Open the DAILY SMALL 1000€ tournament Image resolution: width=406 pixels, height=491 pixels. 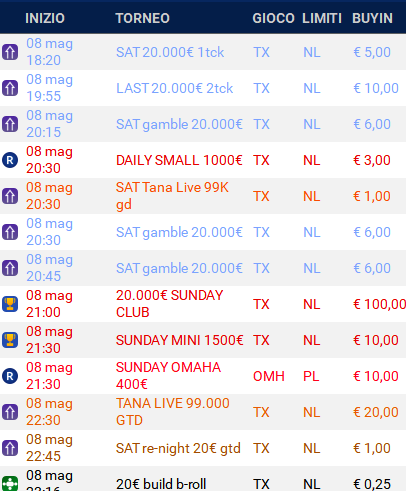[179, 160]
